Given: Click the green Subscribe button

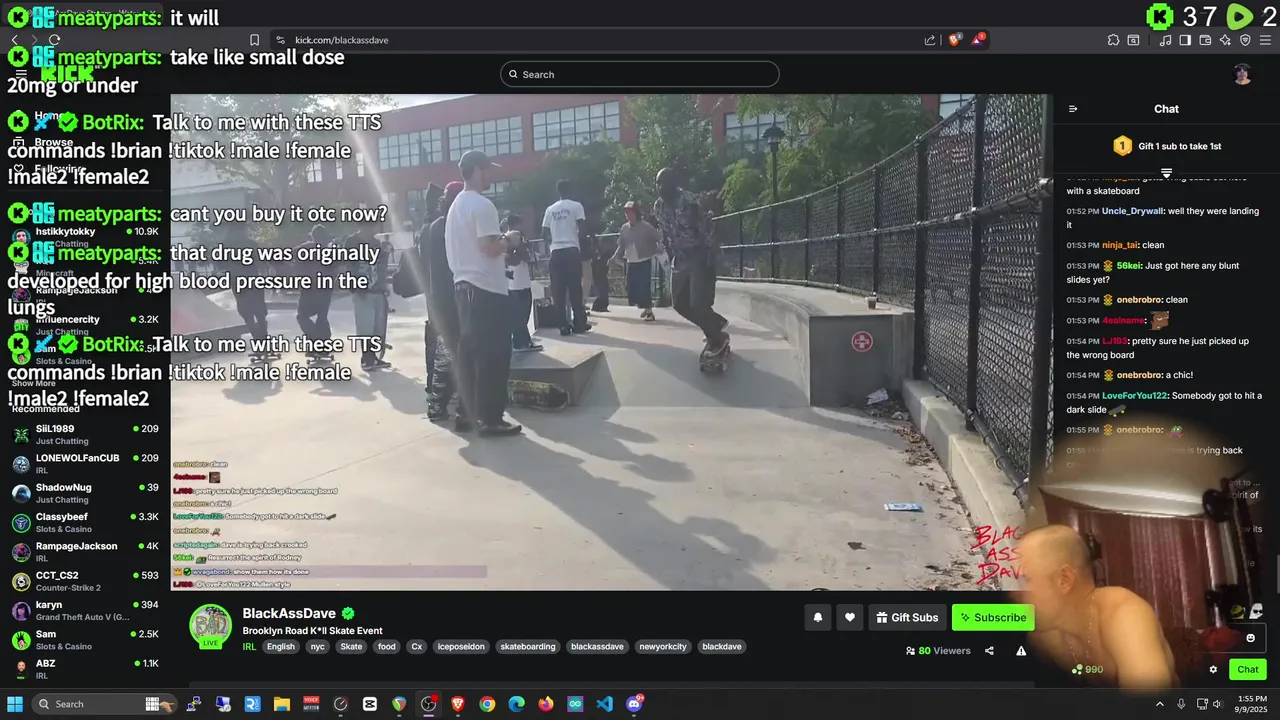Looking at the screenshot, I should pos(993,618).
